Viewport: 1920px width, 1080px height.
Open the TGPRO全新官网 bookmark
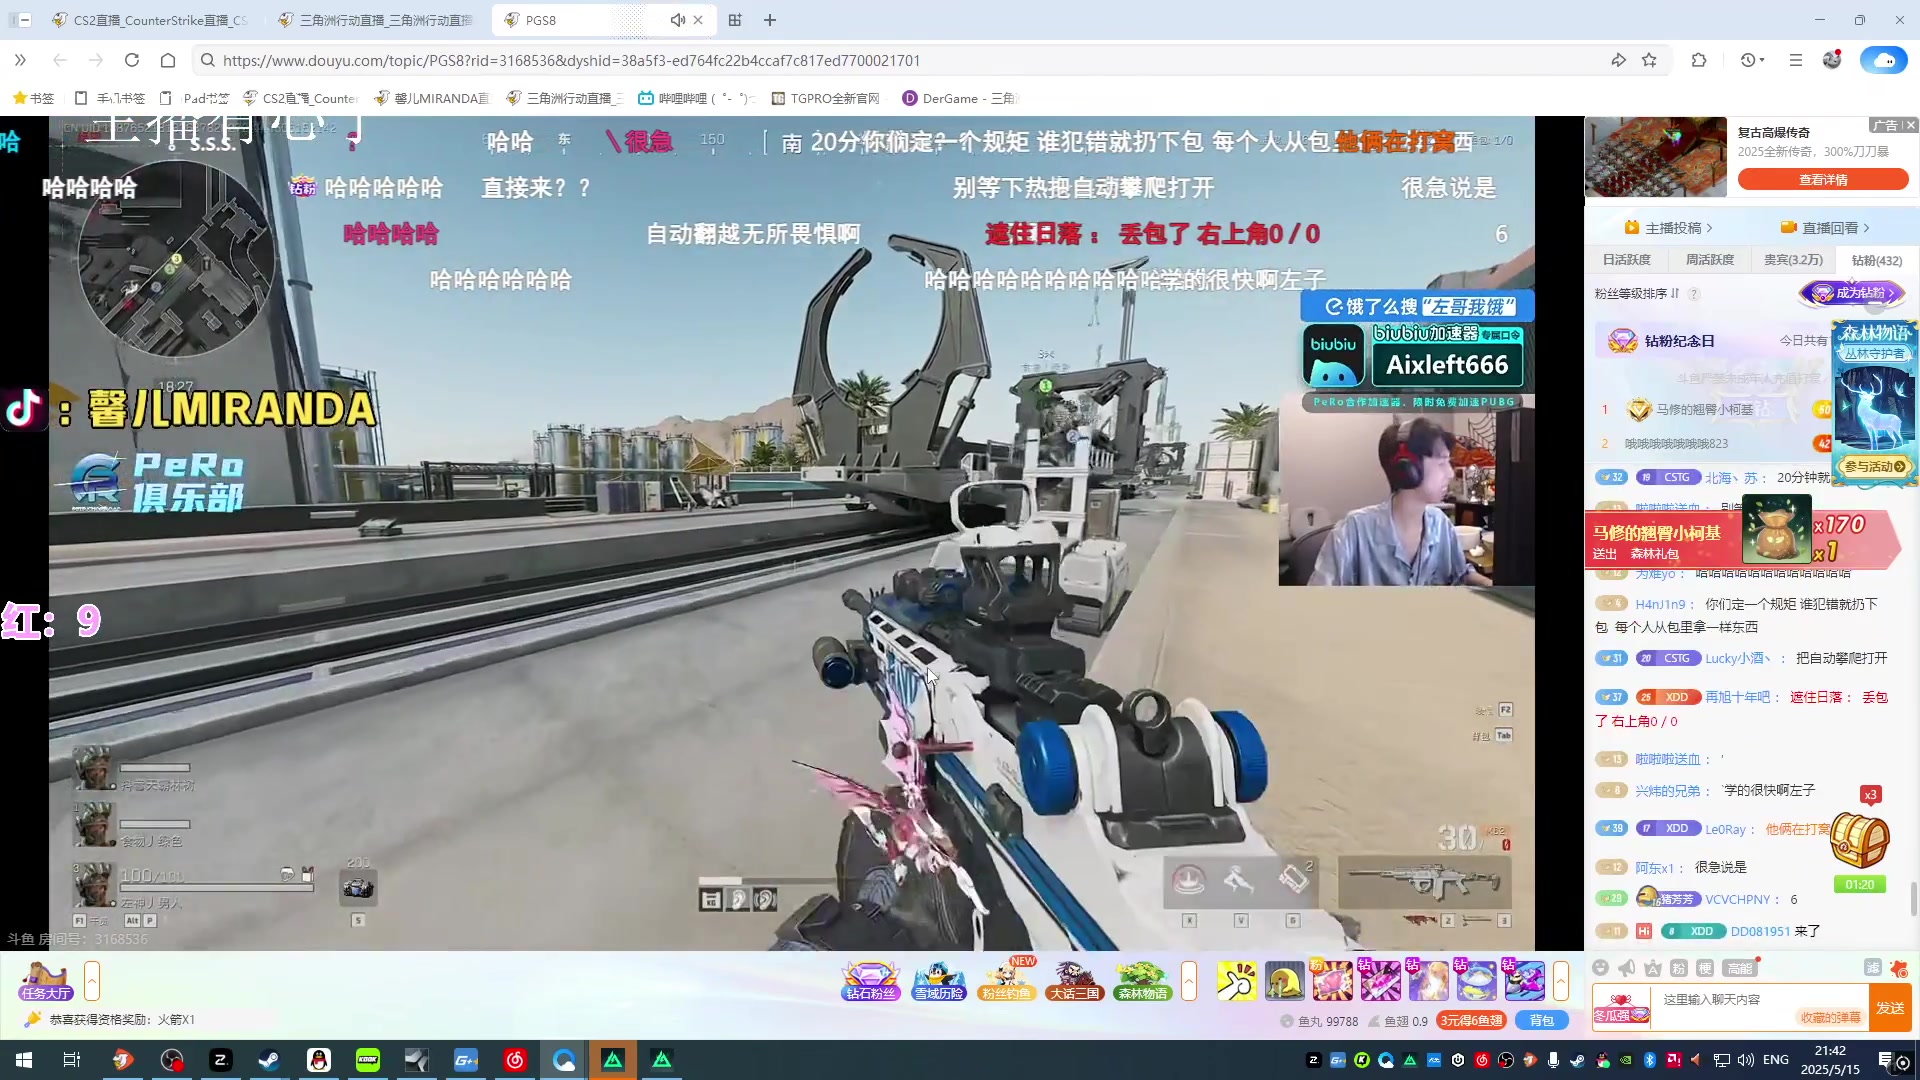coord(825,98)
